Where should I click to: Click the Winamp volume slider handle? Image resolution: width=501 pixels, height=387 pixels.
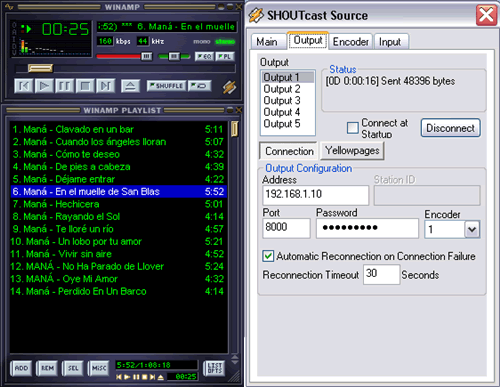147,56
